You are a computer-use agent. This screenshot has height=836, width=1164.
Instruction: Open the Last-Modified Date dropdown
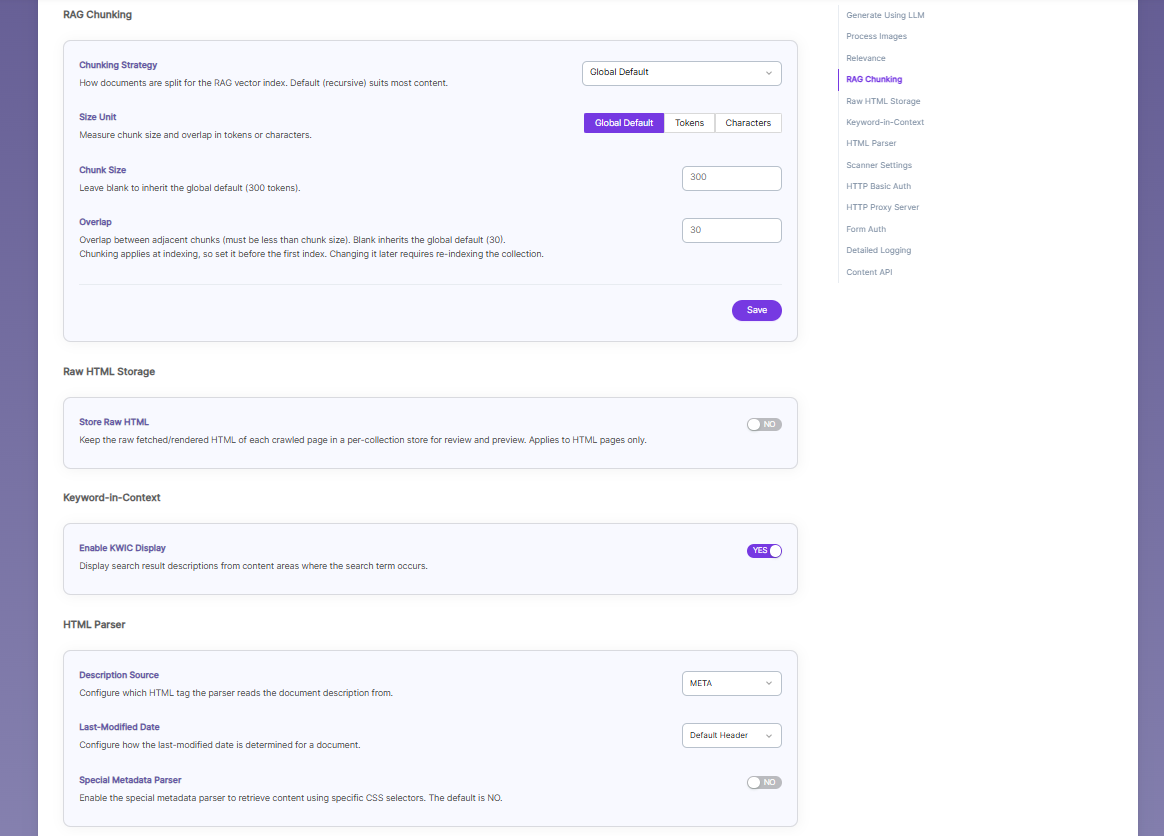[731, 736]
